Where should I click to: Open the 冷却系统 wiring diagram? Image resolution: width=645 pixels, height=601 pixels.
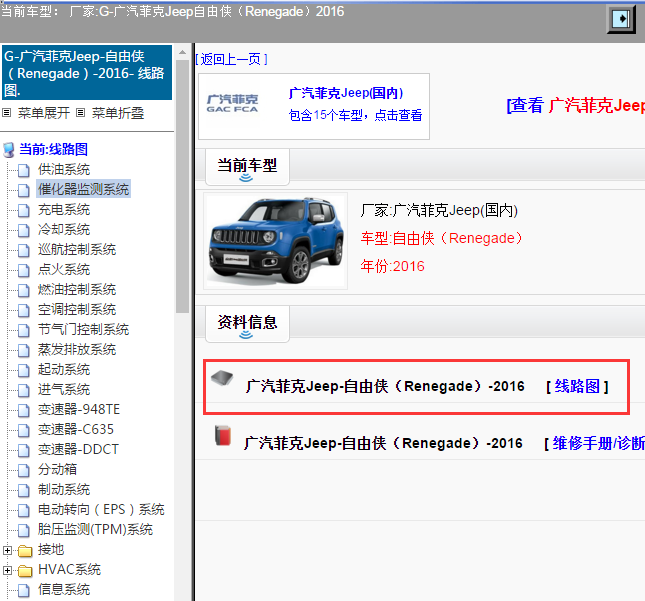64,230
